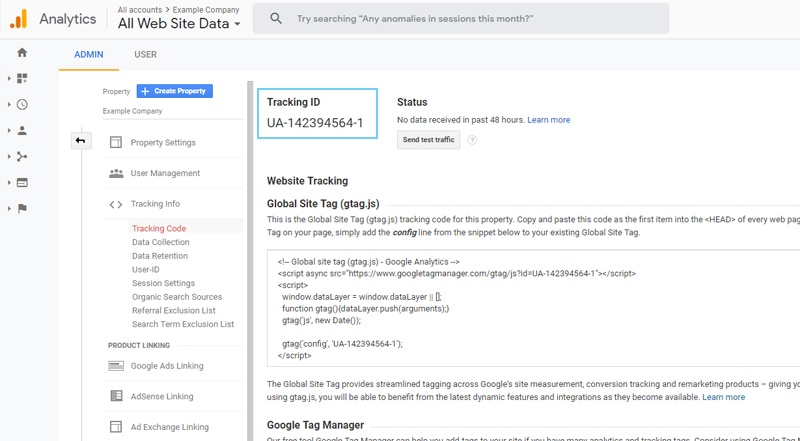Viewport: 800px width, 441px height.
Task: Open AdSense Linking
Action: 162,397
